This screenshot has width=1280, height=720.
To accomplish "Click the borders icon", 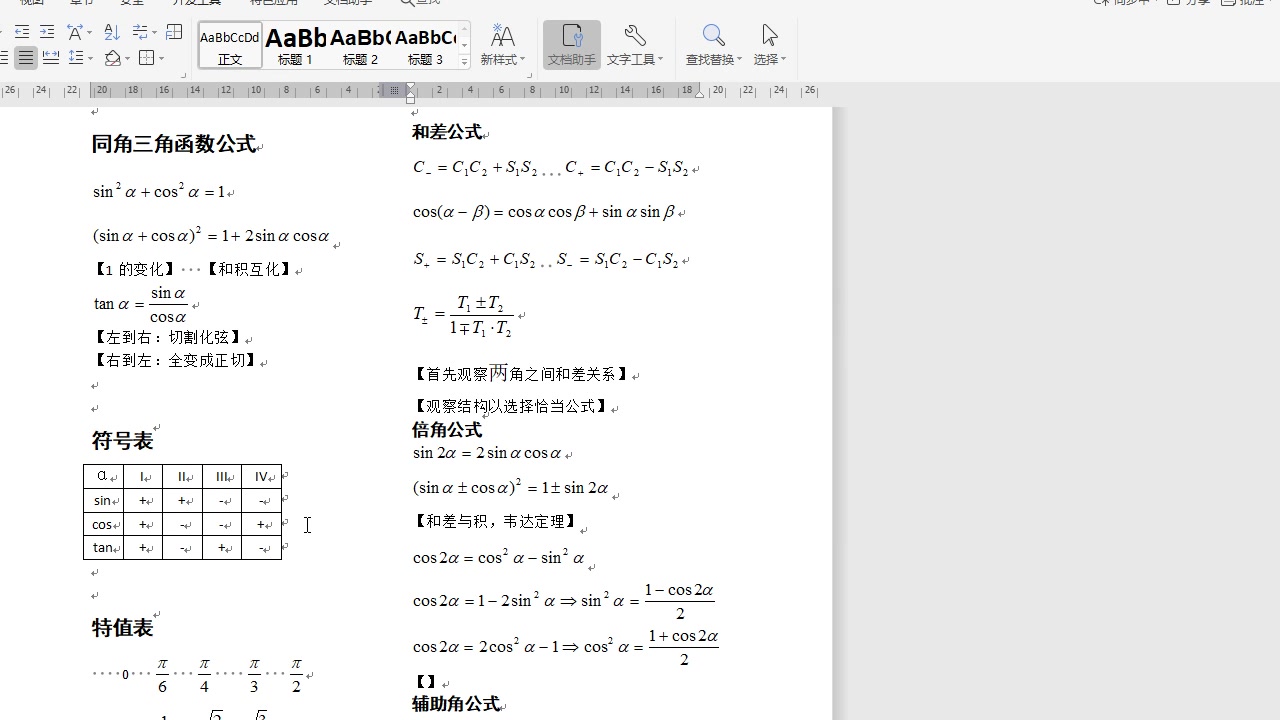I will (146, 59).
